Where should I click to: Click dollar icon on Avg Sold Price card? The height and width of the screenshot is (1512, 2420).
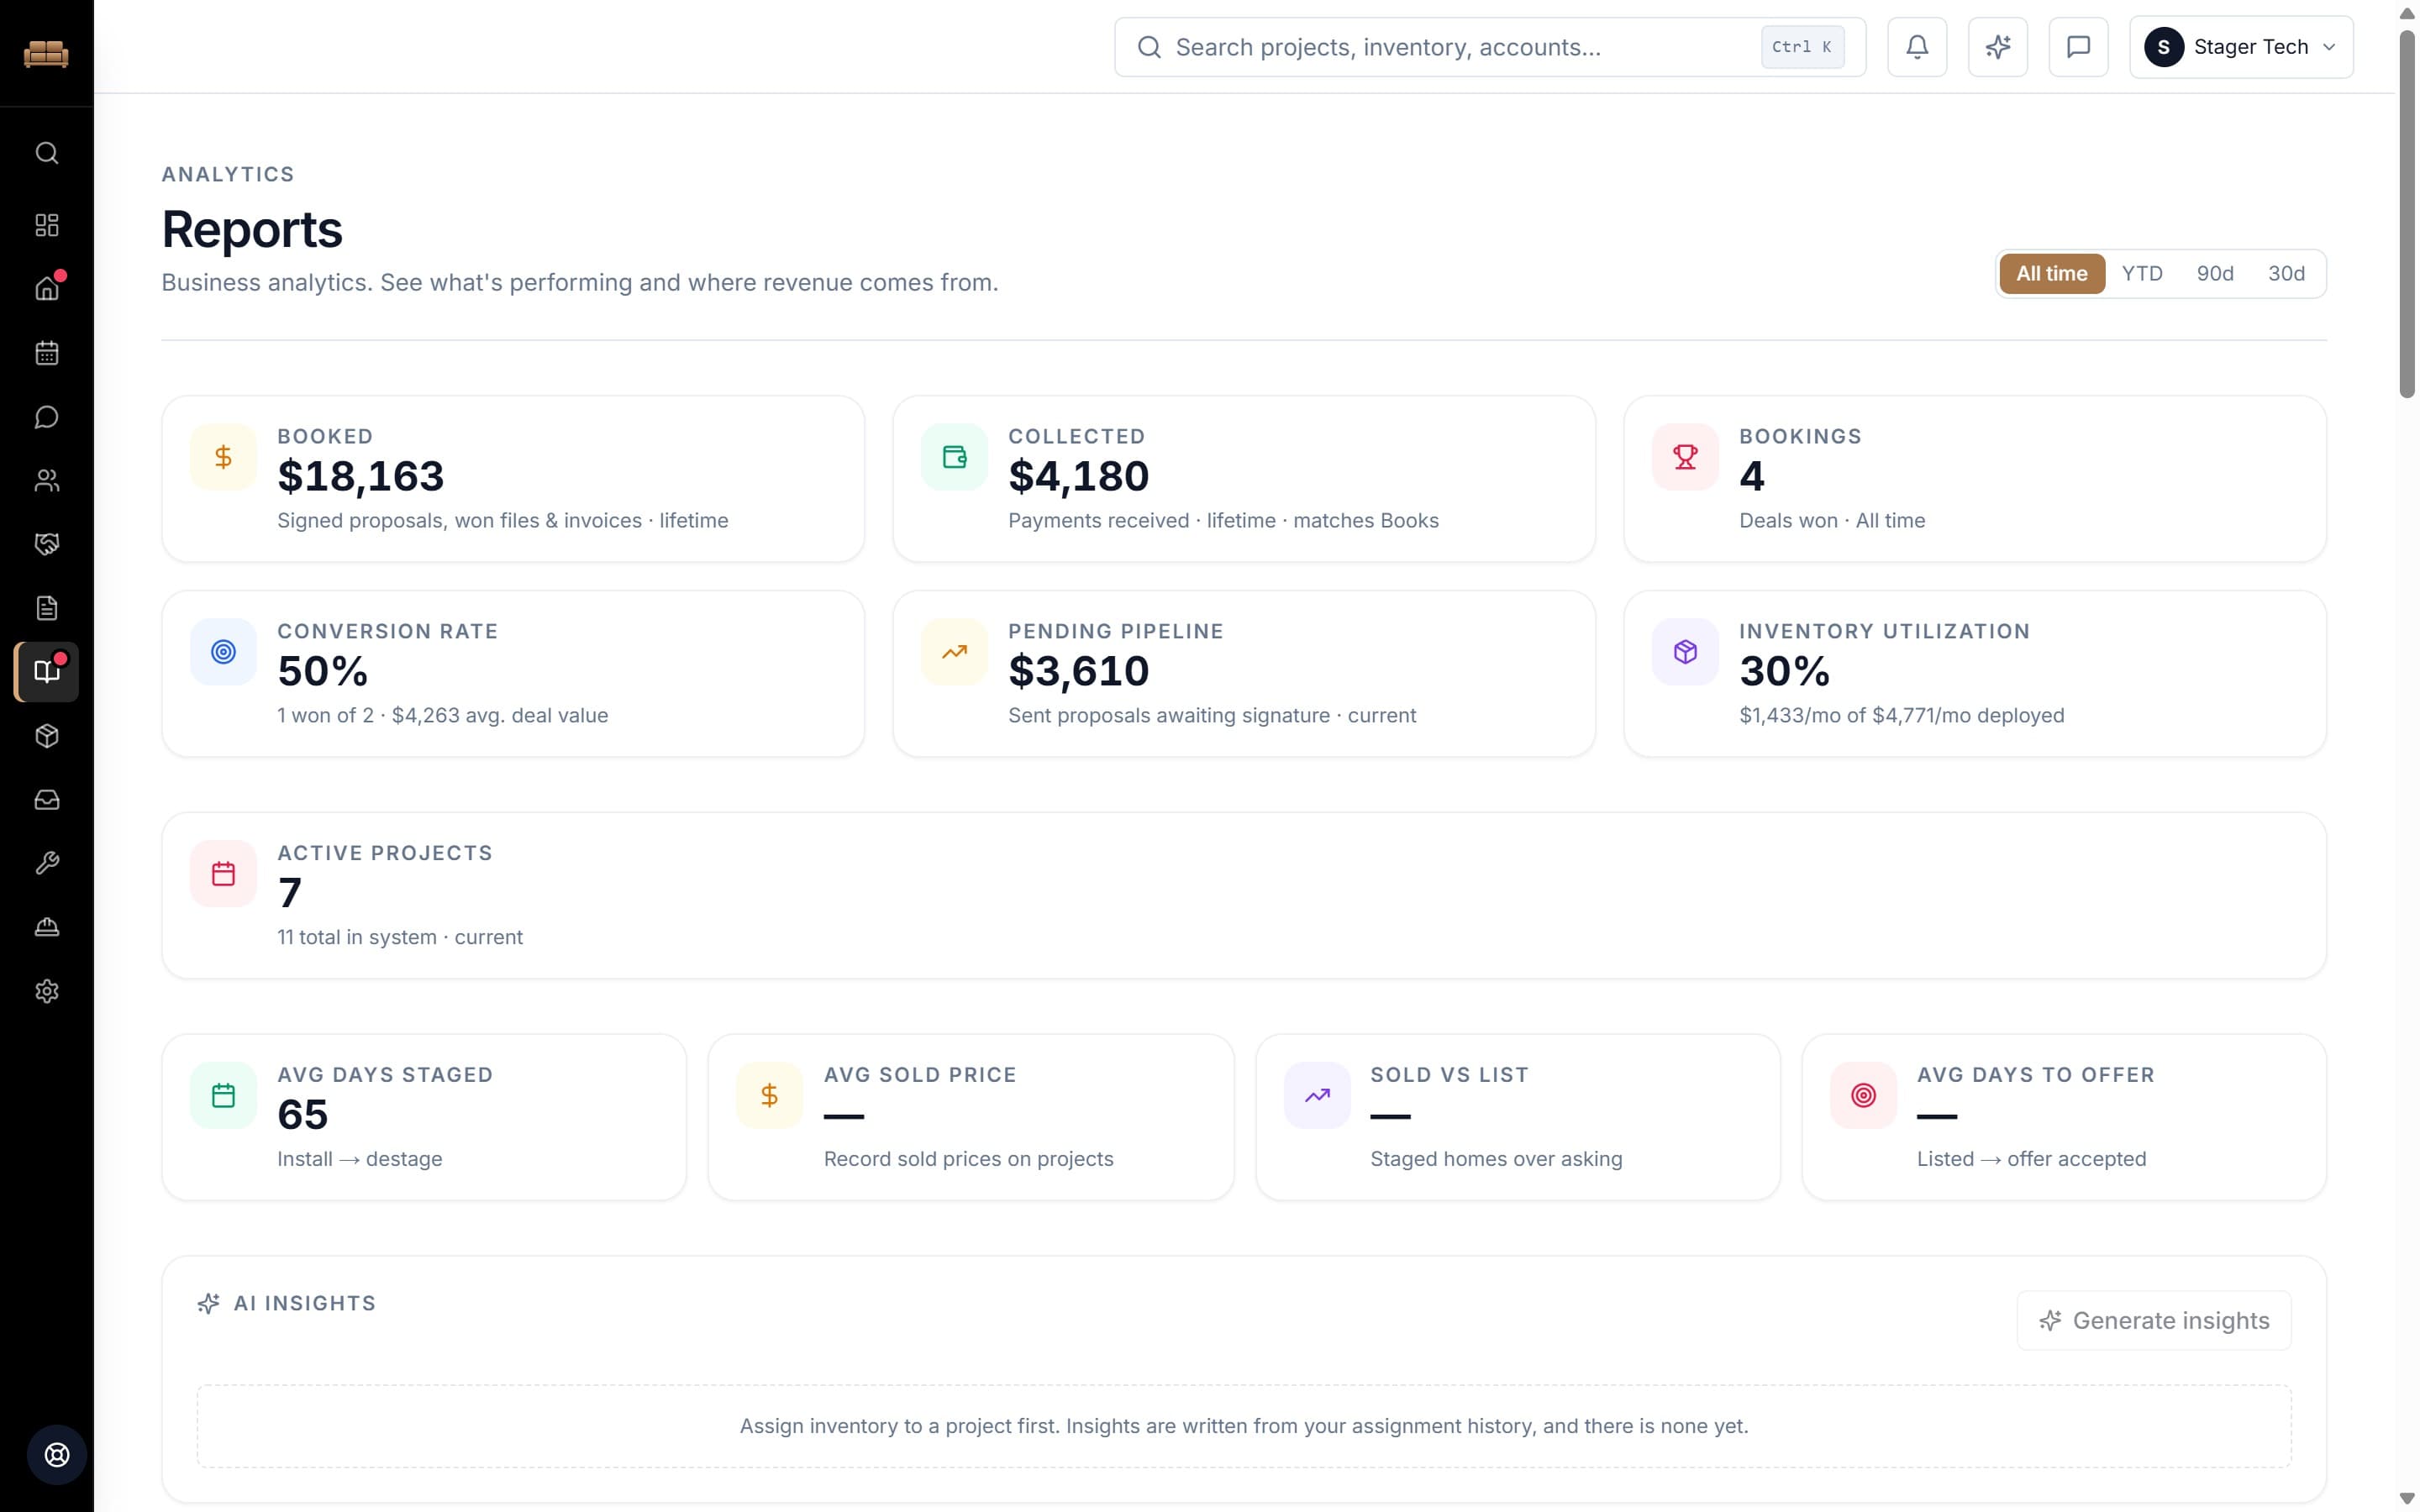click(x=769, y=1096)
